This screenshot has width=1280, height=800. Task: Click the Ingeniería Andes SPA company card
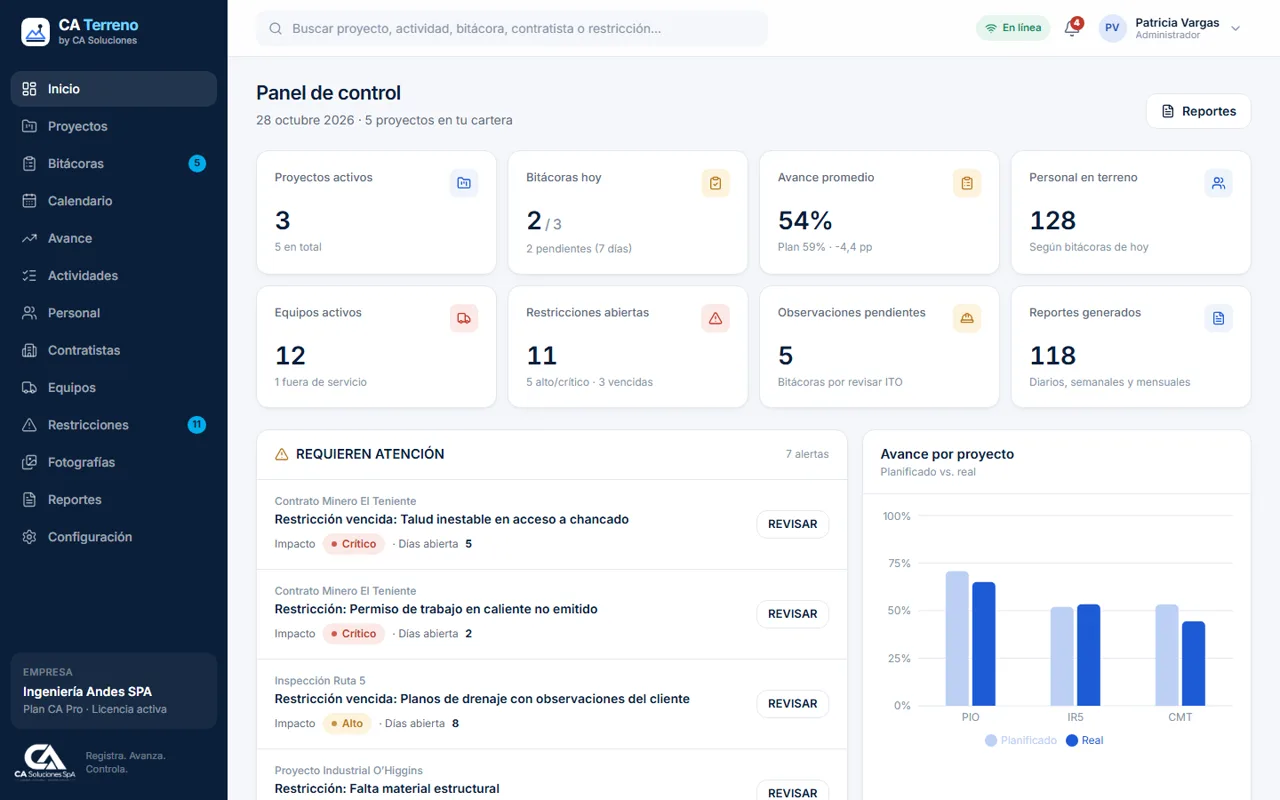coord(114,691)
